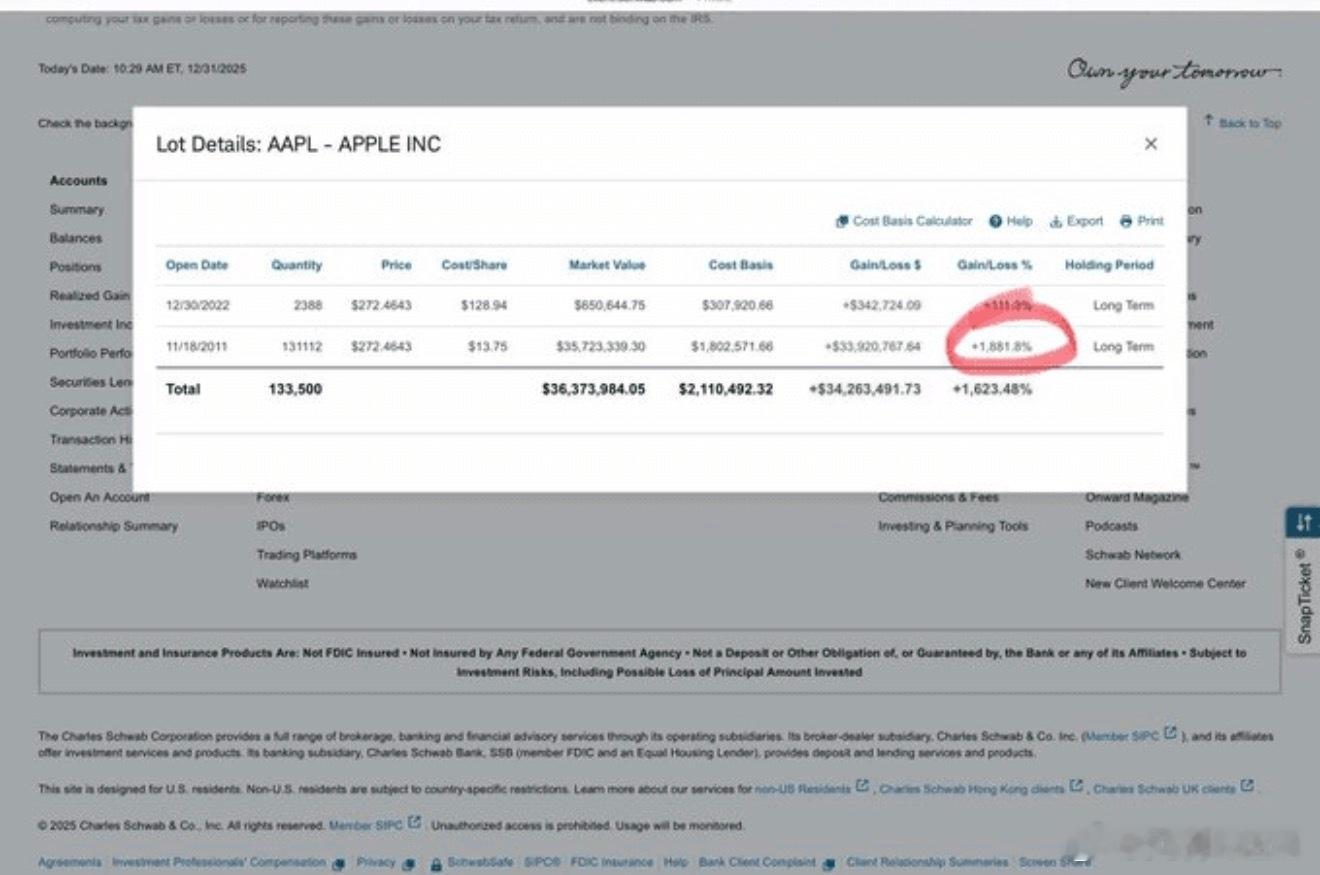Open the Watchlist menu link
Image resolution: width=1320 pixels, height=875 pixels.
pyautogui.click(x=282, y=583)
